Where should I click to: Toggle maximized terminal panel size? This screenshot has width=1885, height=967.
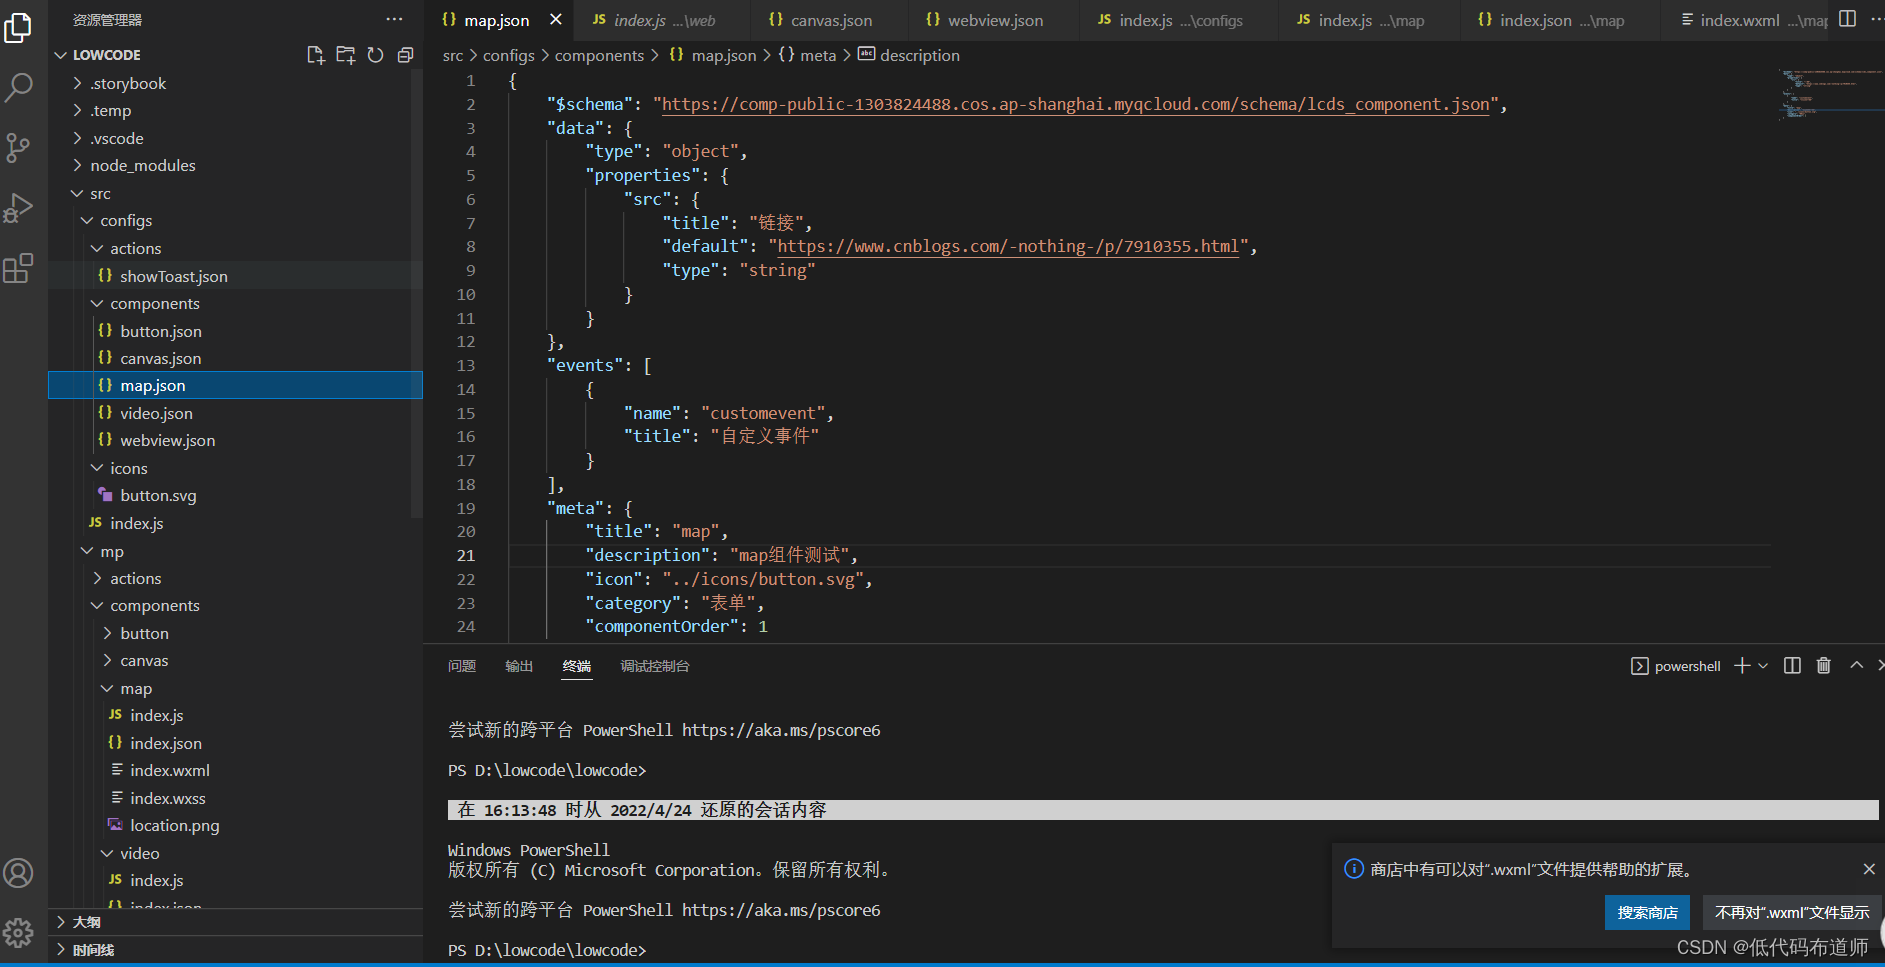point(1856,666)
